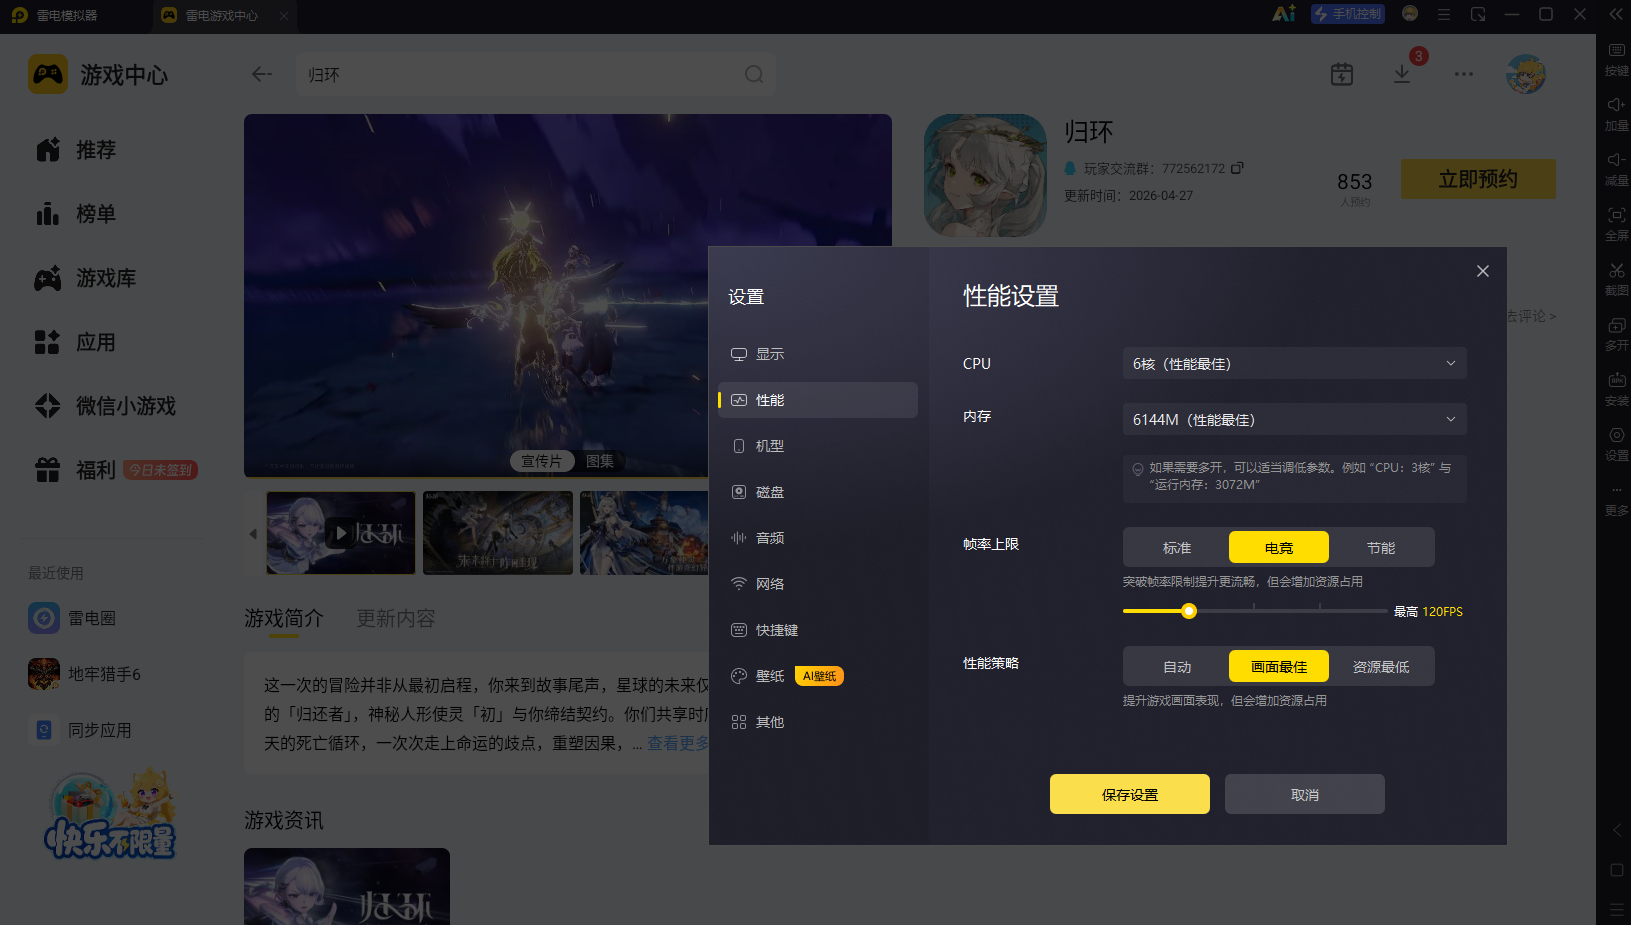
Task: Go back with the left arrow
Action: [x=262, y=74]
